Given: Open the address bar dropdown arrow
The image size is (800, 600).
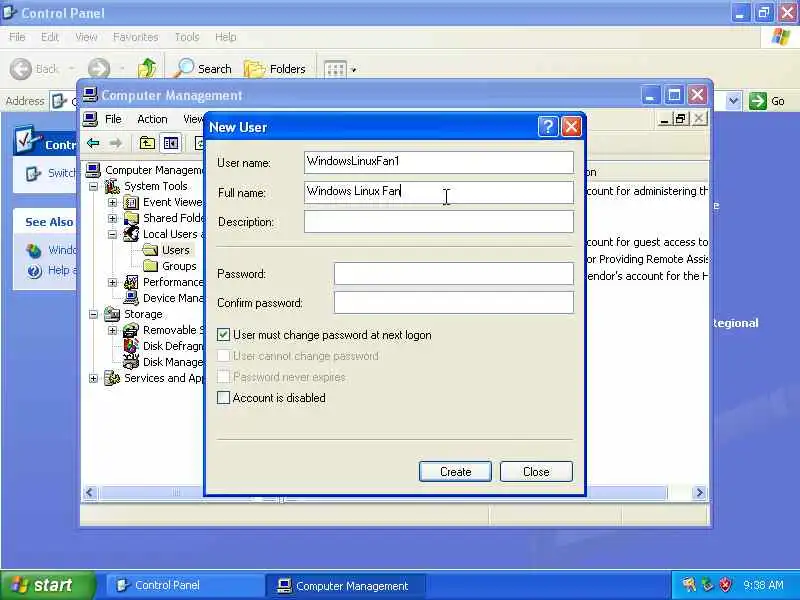Looking at the screenshot, I should (x=733, y=101).
